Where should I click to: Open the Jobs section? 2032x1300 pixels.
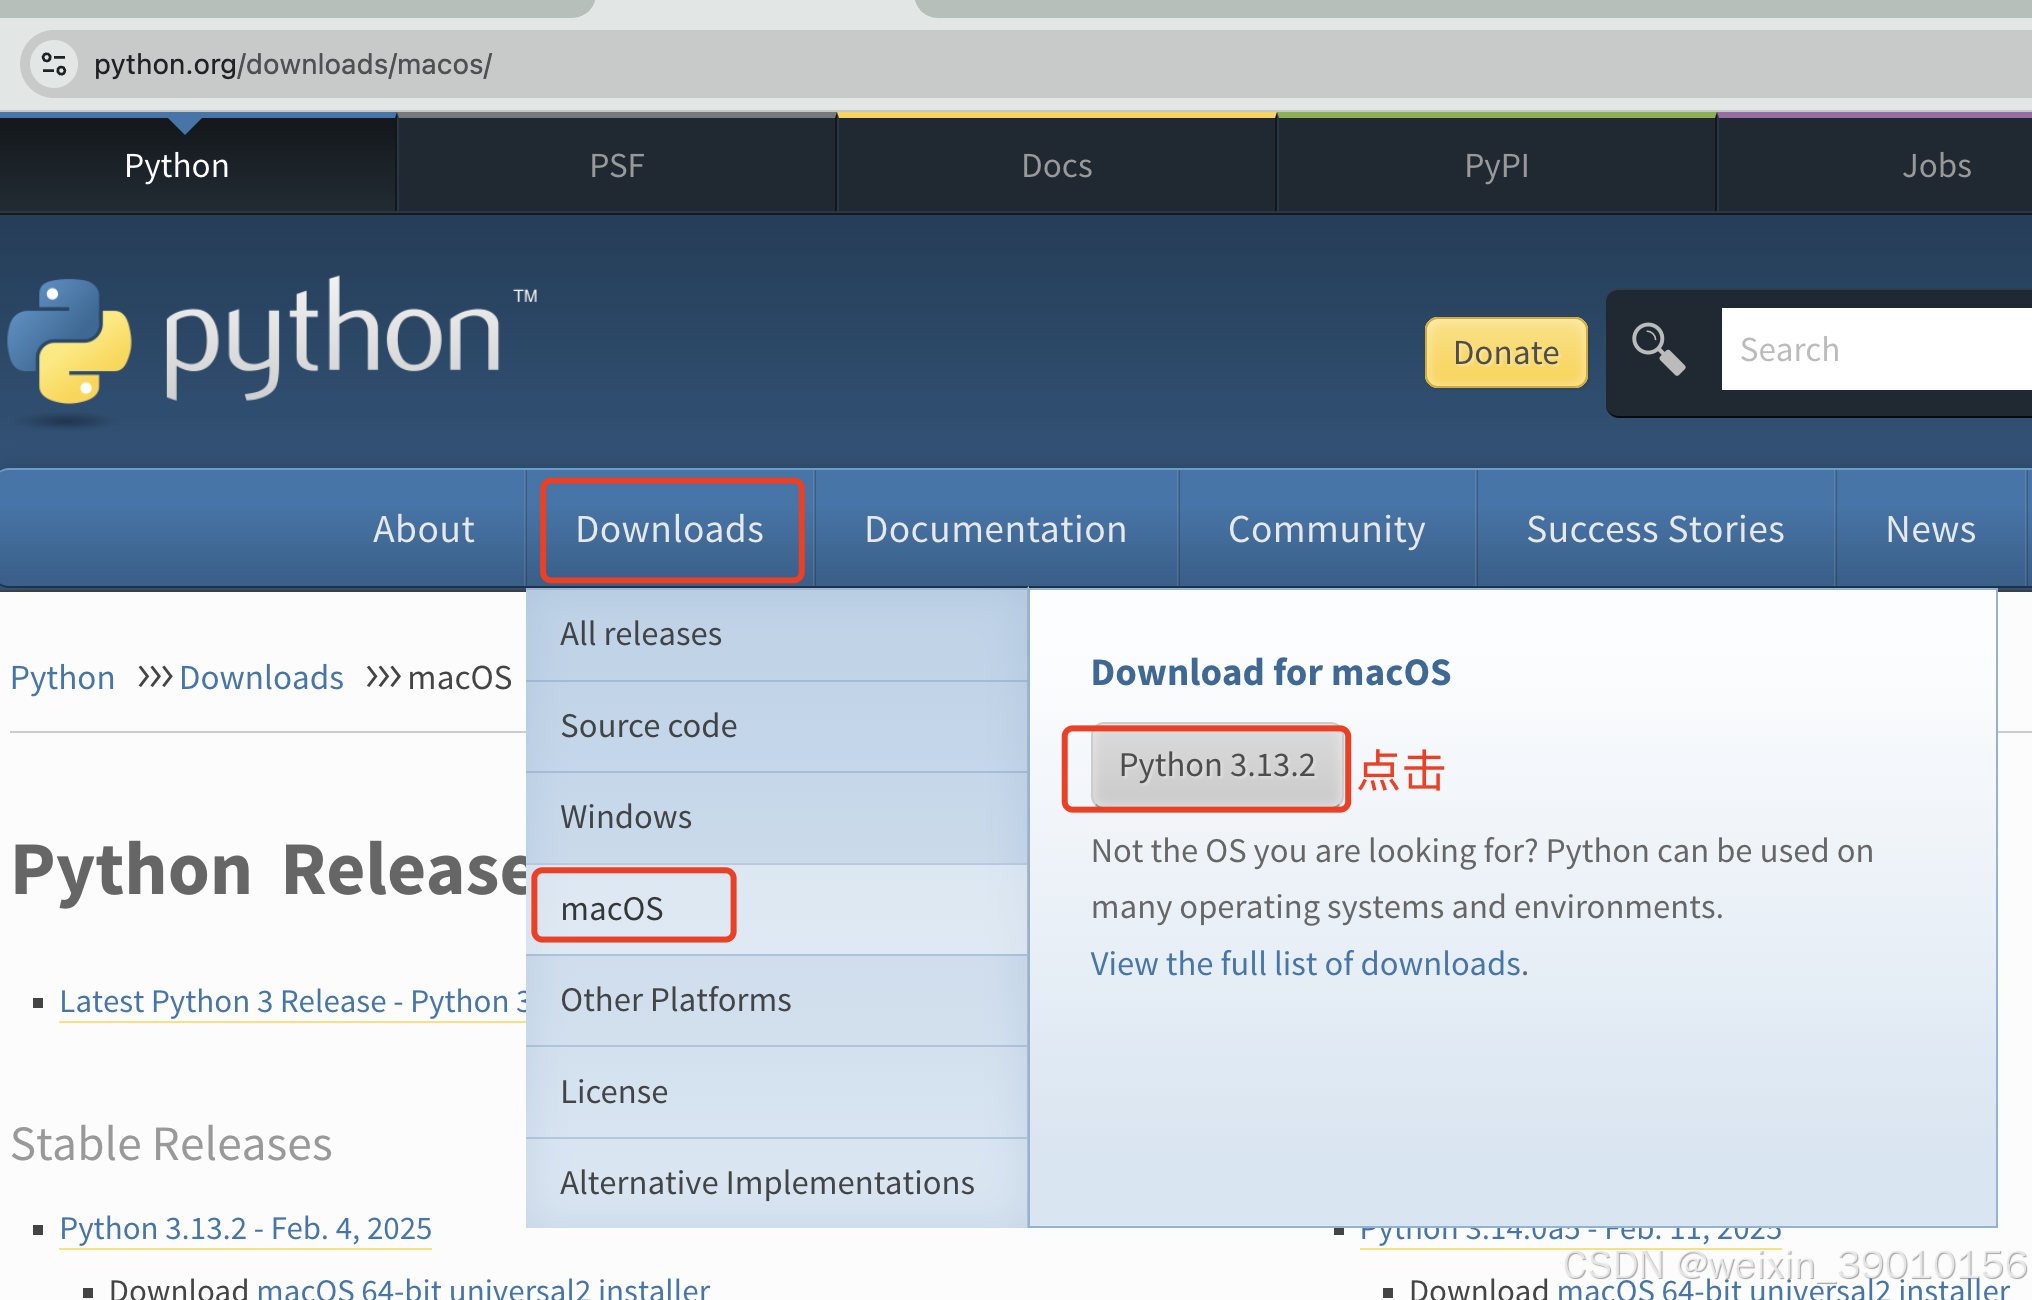1936,165
